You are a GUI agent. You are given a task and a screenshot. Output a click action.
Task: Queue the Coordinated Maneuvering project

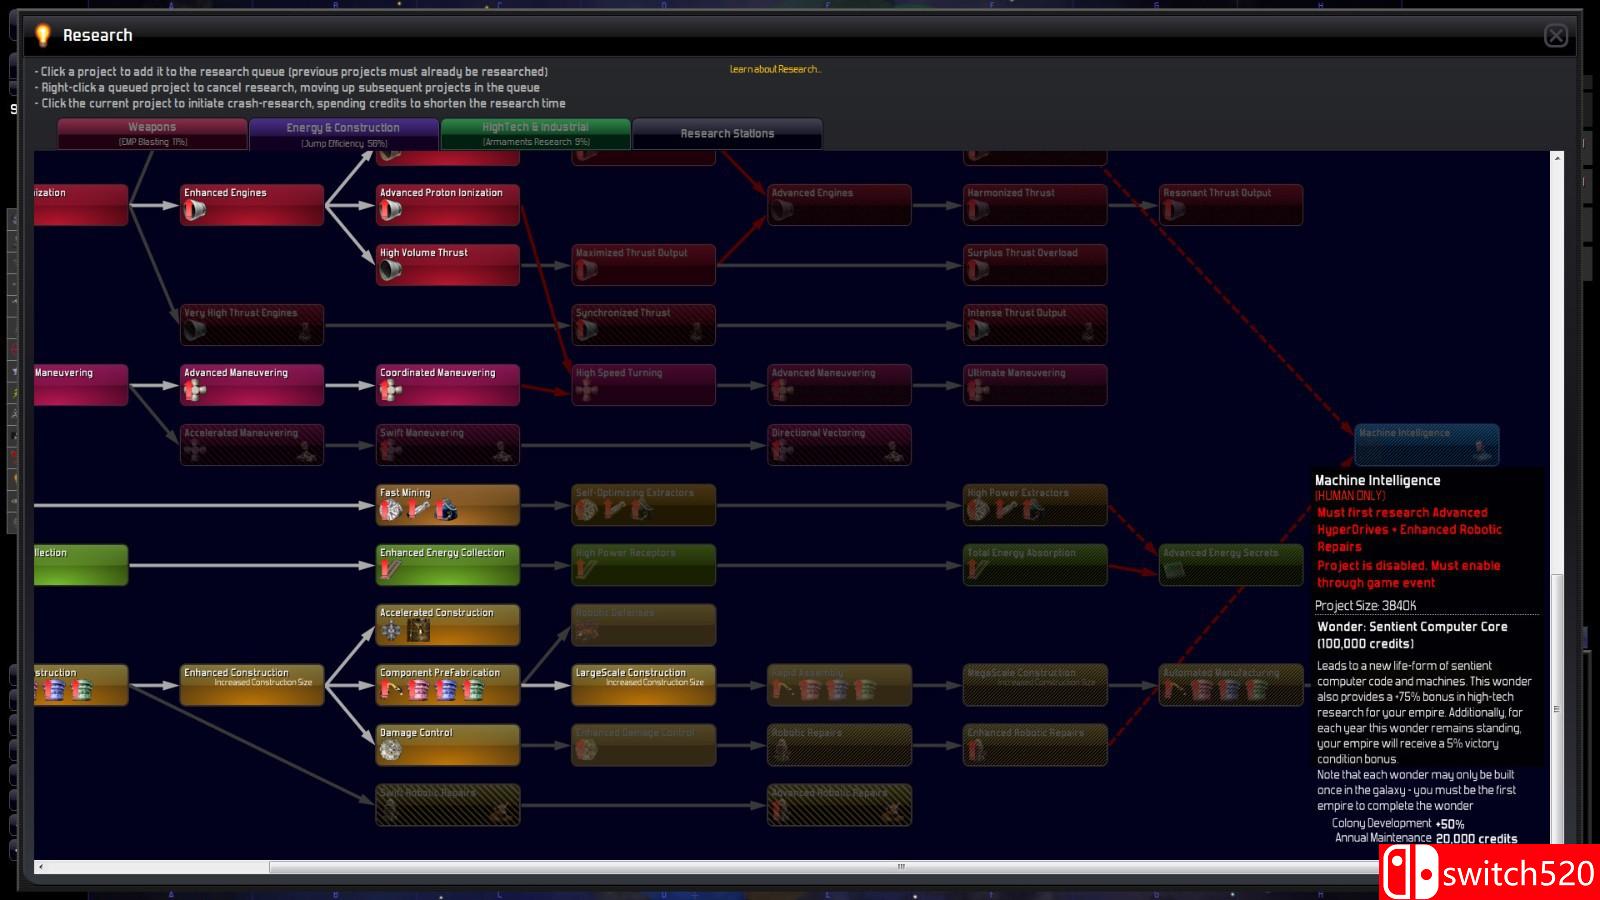click(x=447, y=385)
